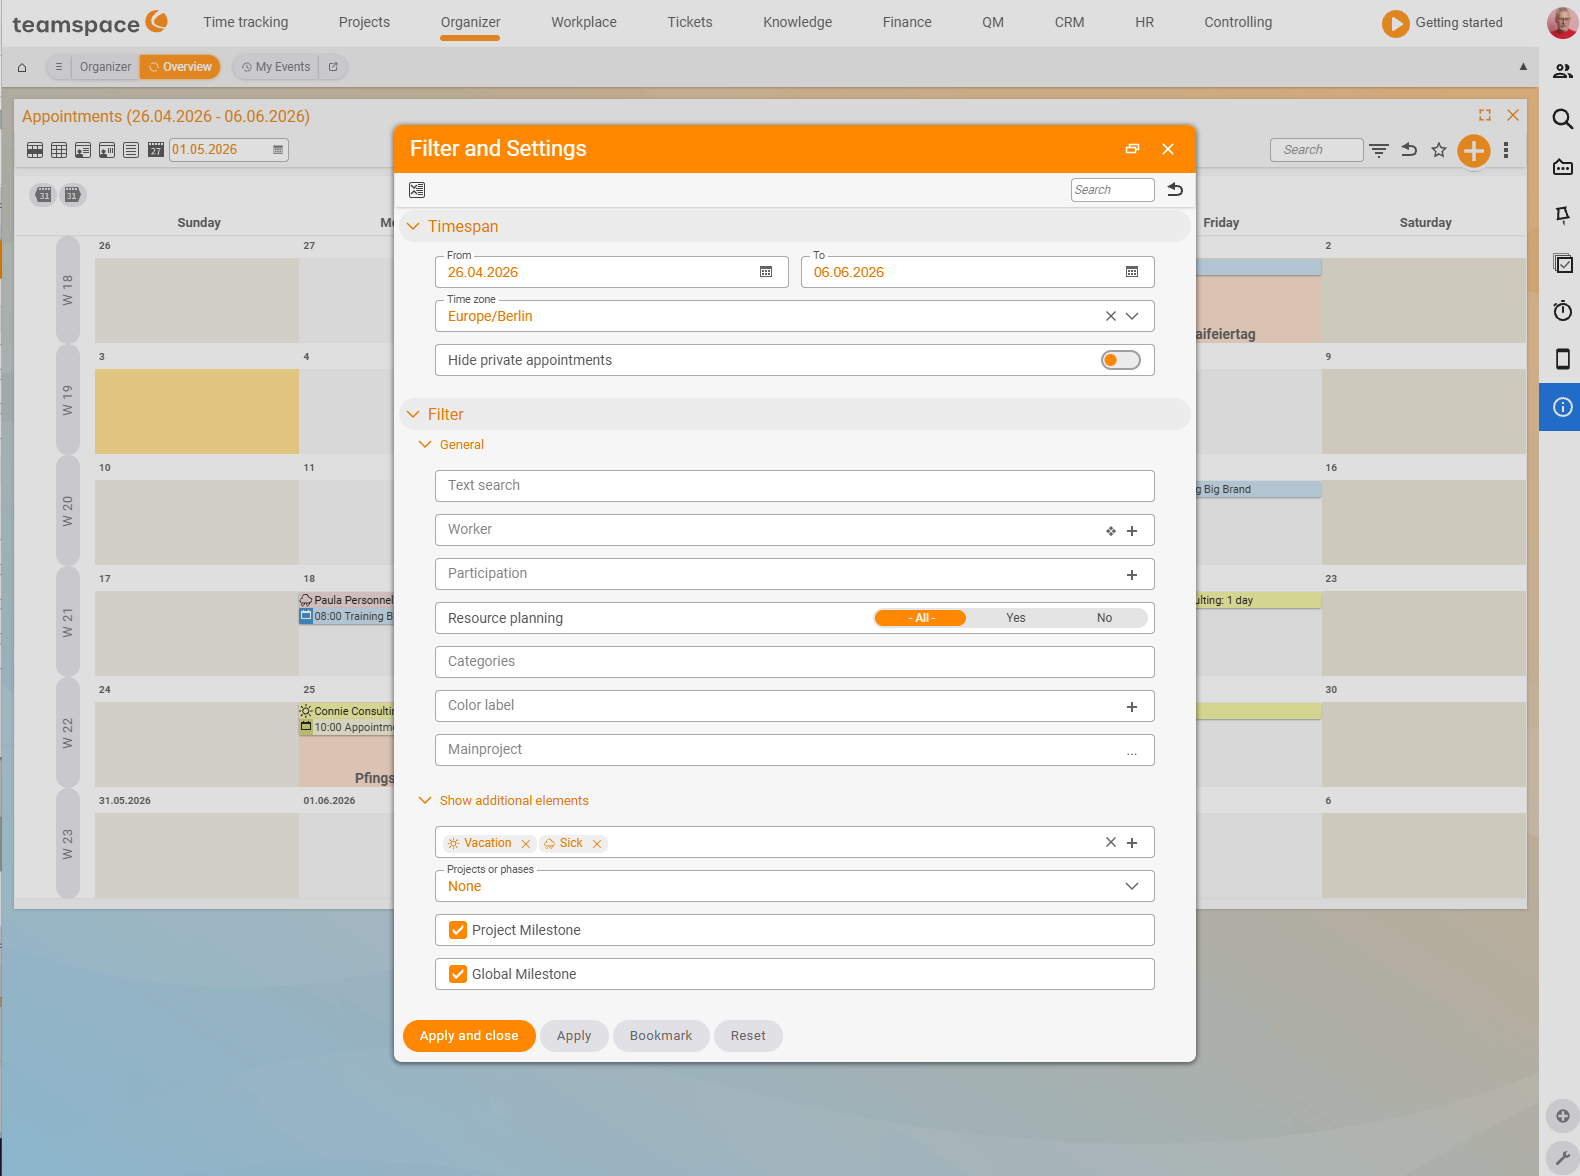This screenshot has width=1580, height=1176.
Task: Click the home icon in the breadcrumb bar
Action: click(x=22, y=67)
